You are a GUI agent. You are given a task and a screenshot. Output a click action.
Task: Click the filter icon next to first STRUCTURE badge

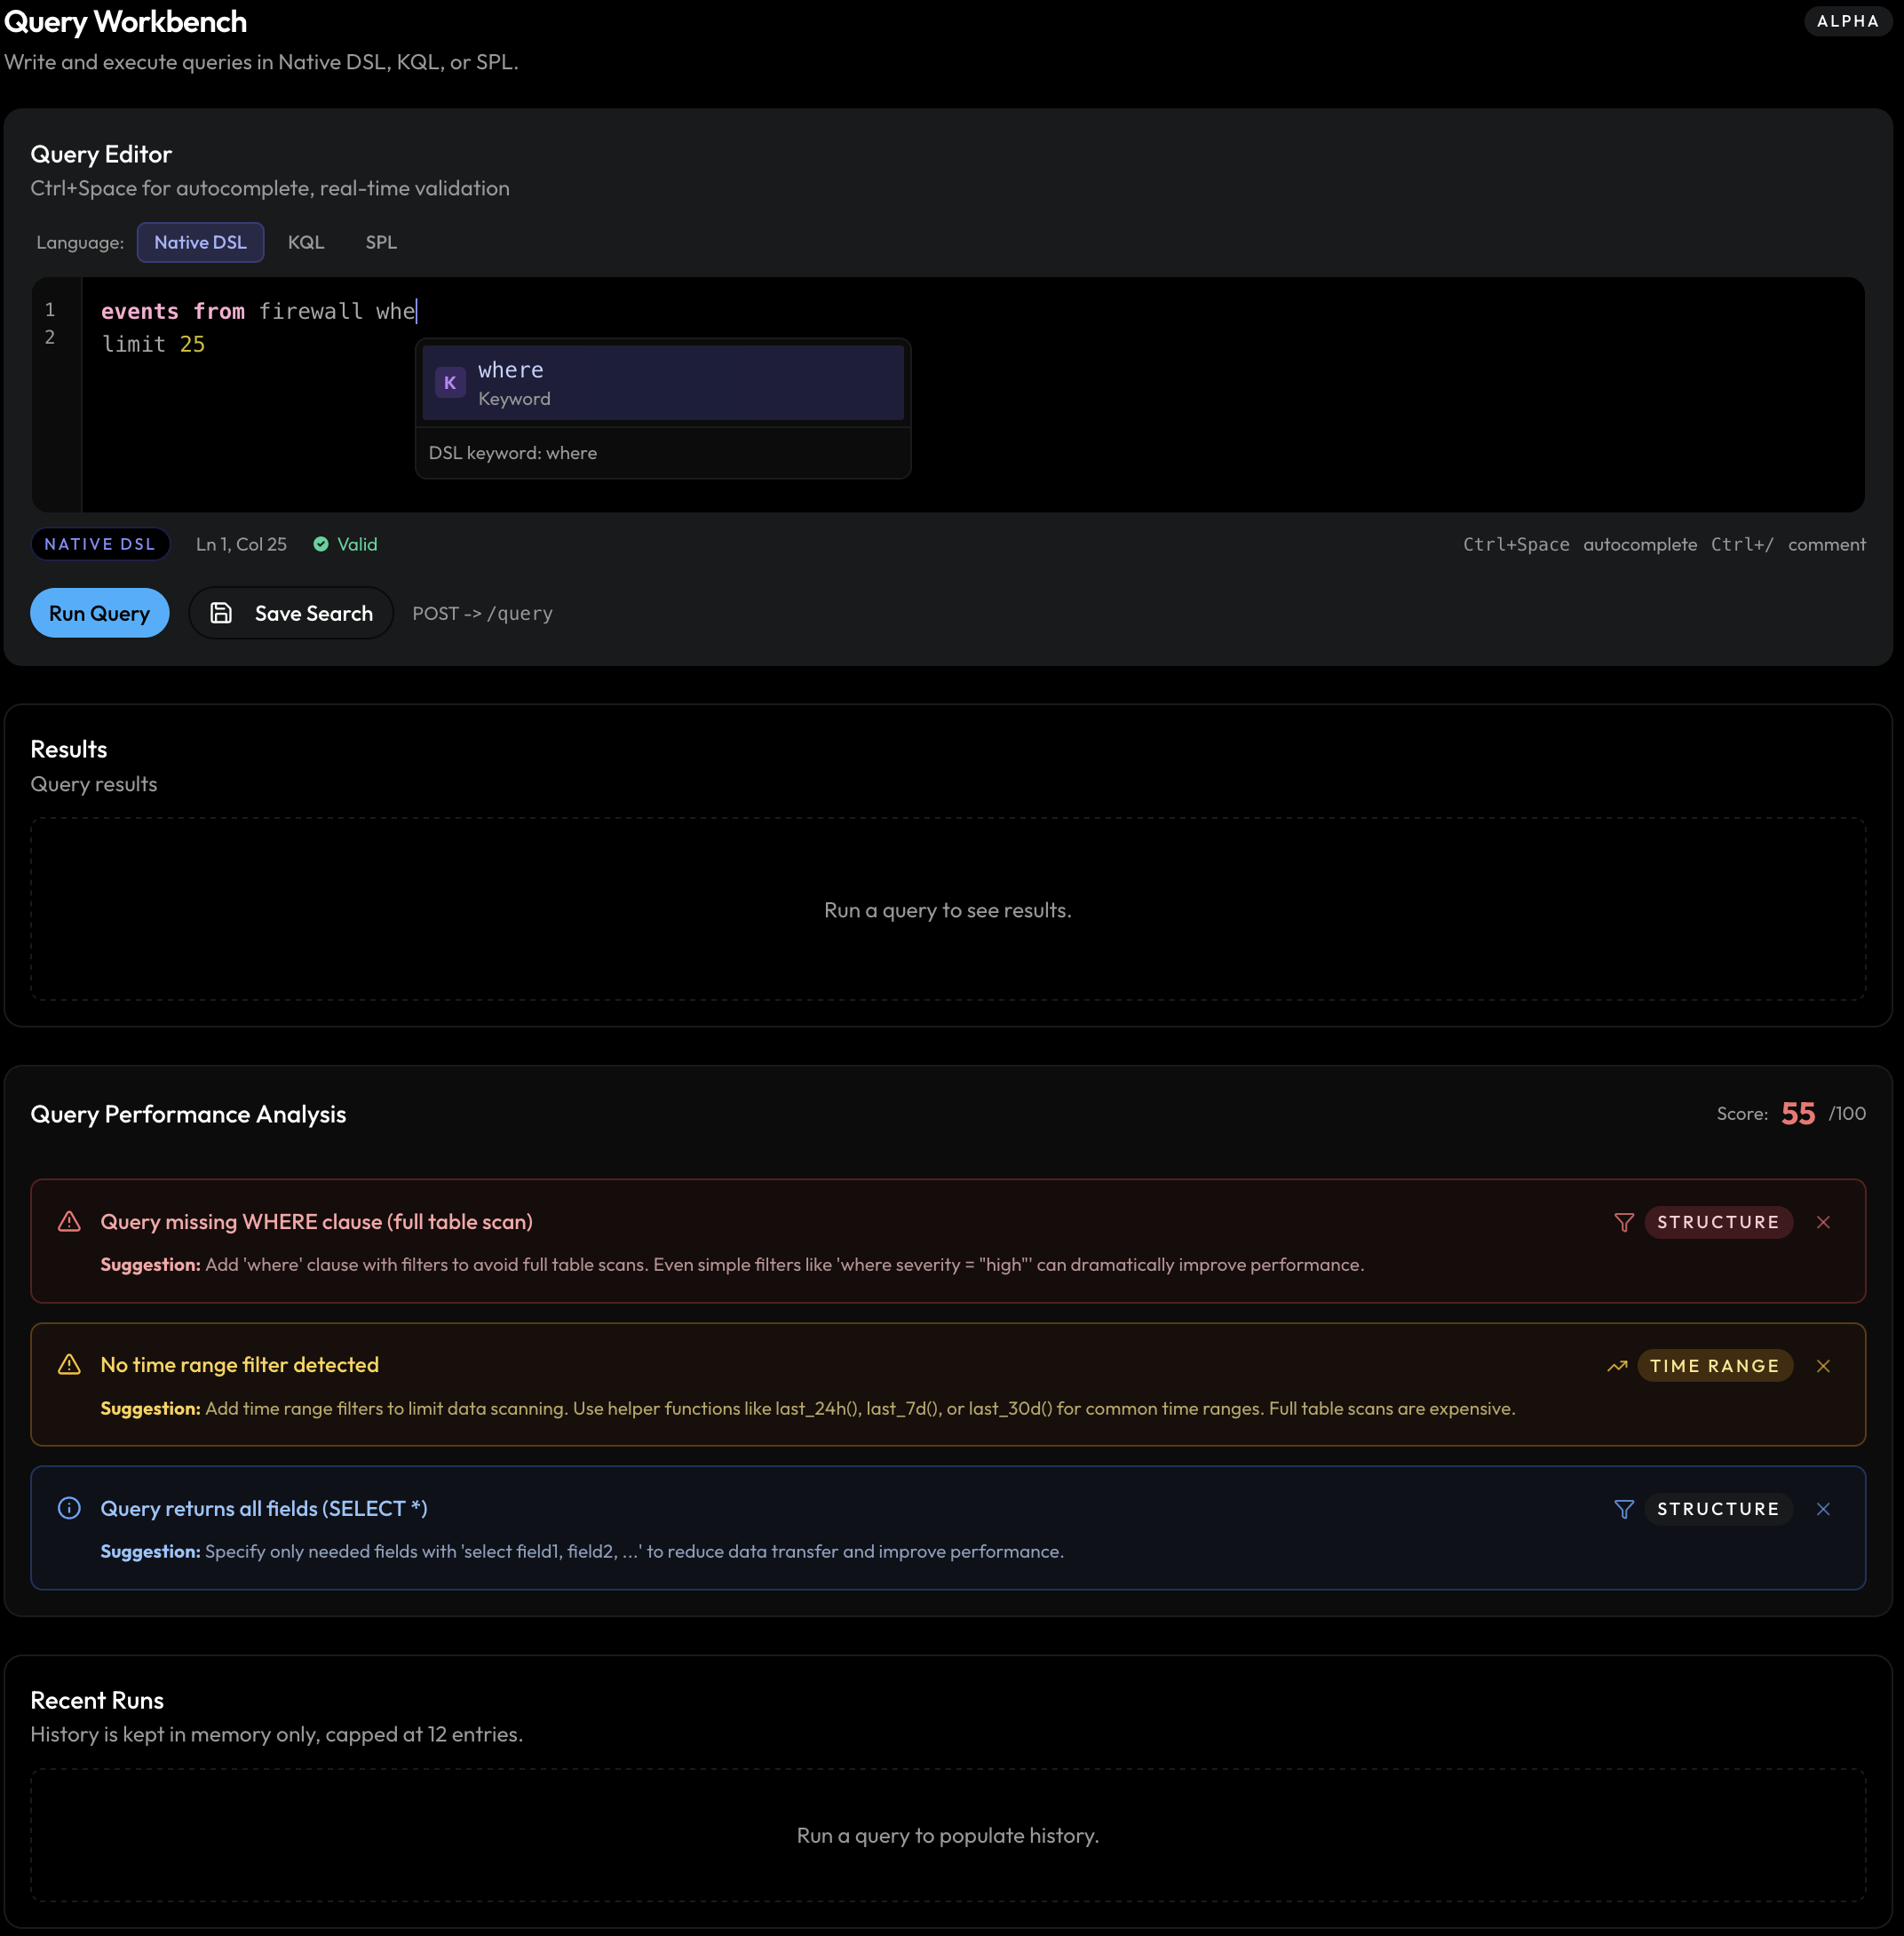click(1623, 1222)
